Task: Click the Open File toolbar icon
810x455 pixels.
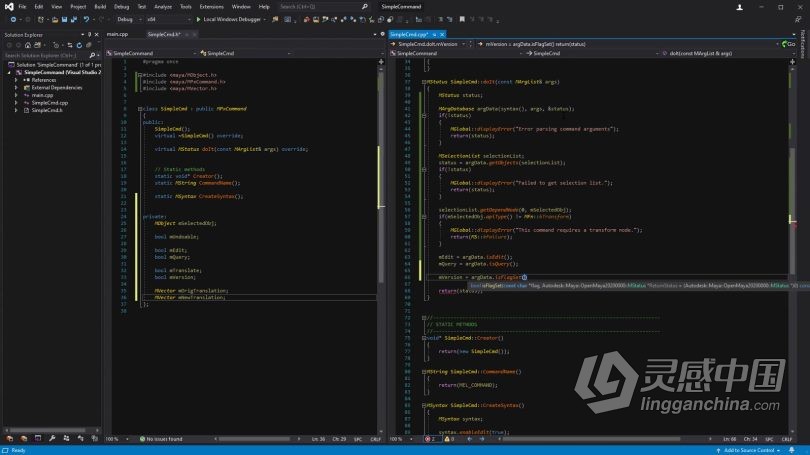Action: [55, 20]
